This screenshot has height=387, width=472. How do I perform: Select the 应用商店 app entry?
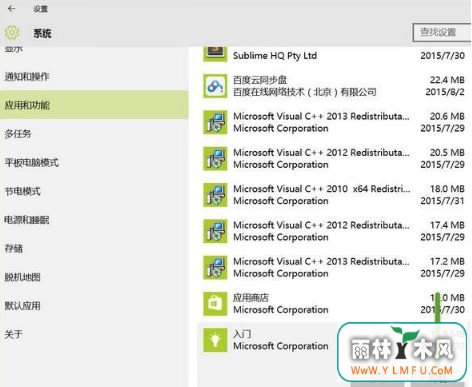click(x=334, y=304)
